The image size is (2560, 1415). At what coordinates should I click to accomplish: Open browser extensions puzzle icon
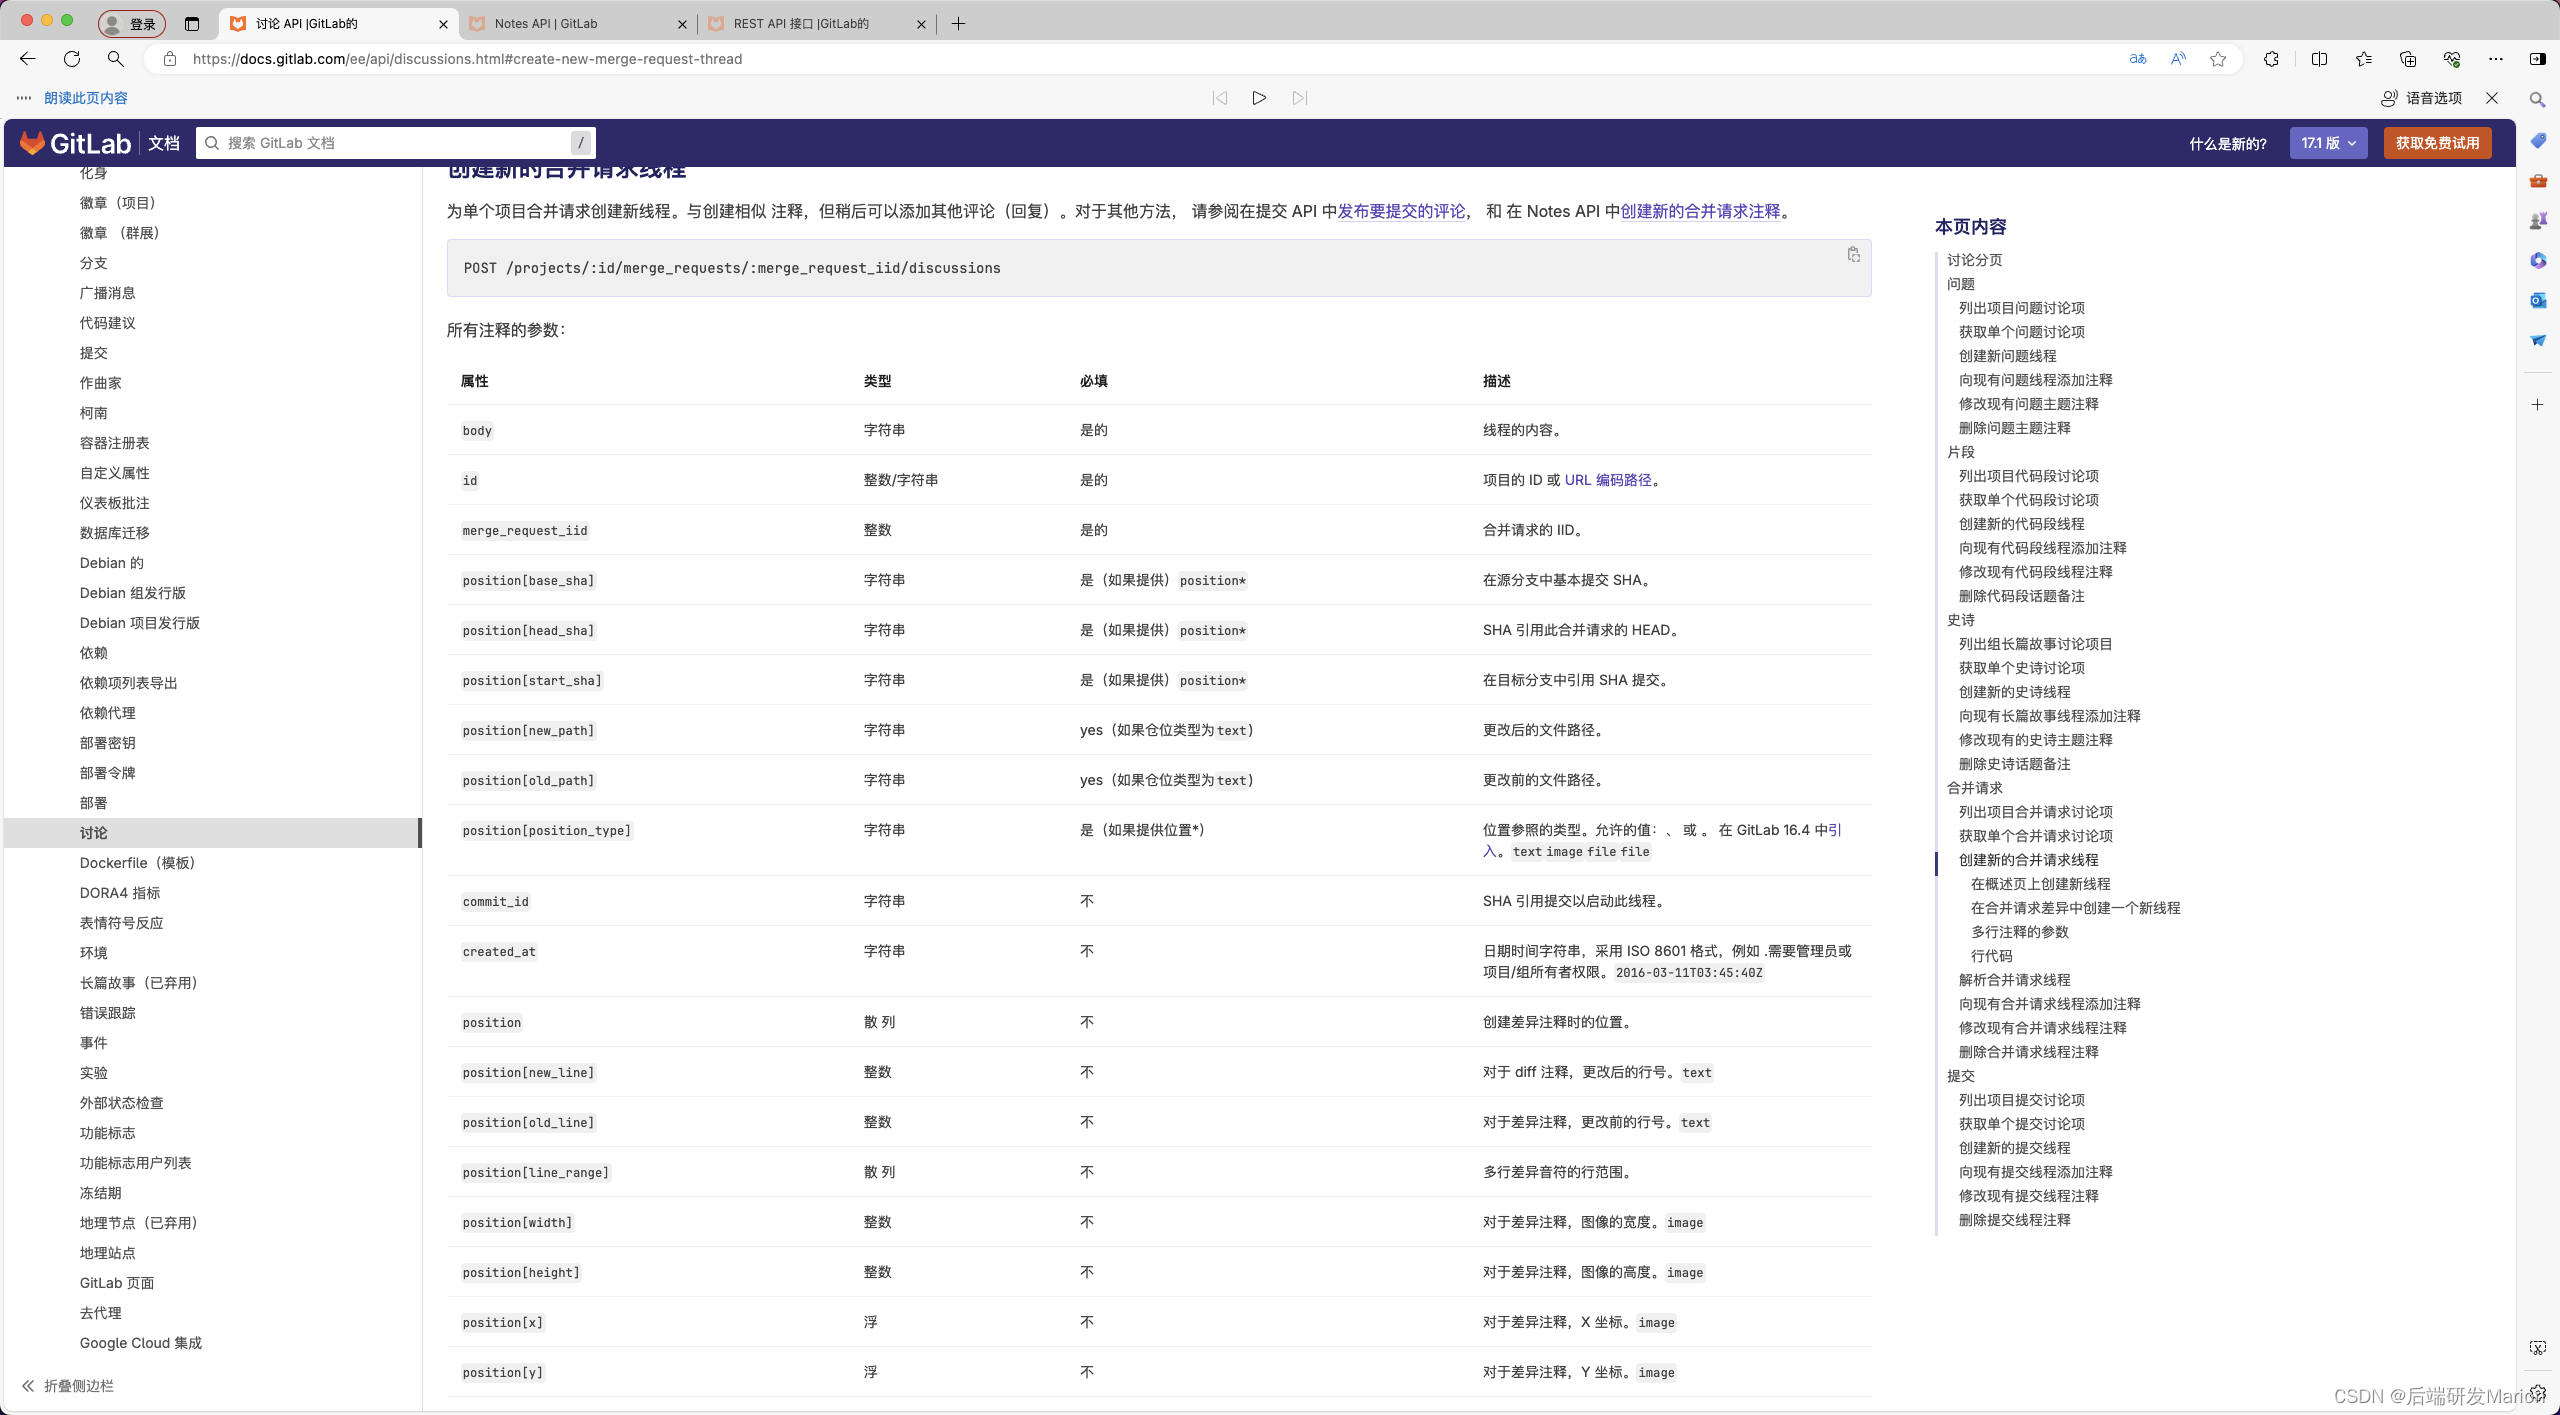2271,59
